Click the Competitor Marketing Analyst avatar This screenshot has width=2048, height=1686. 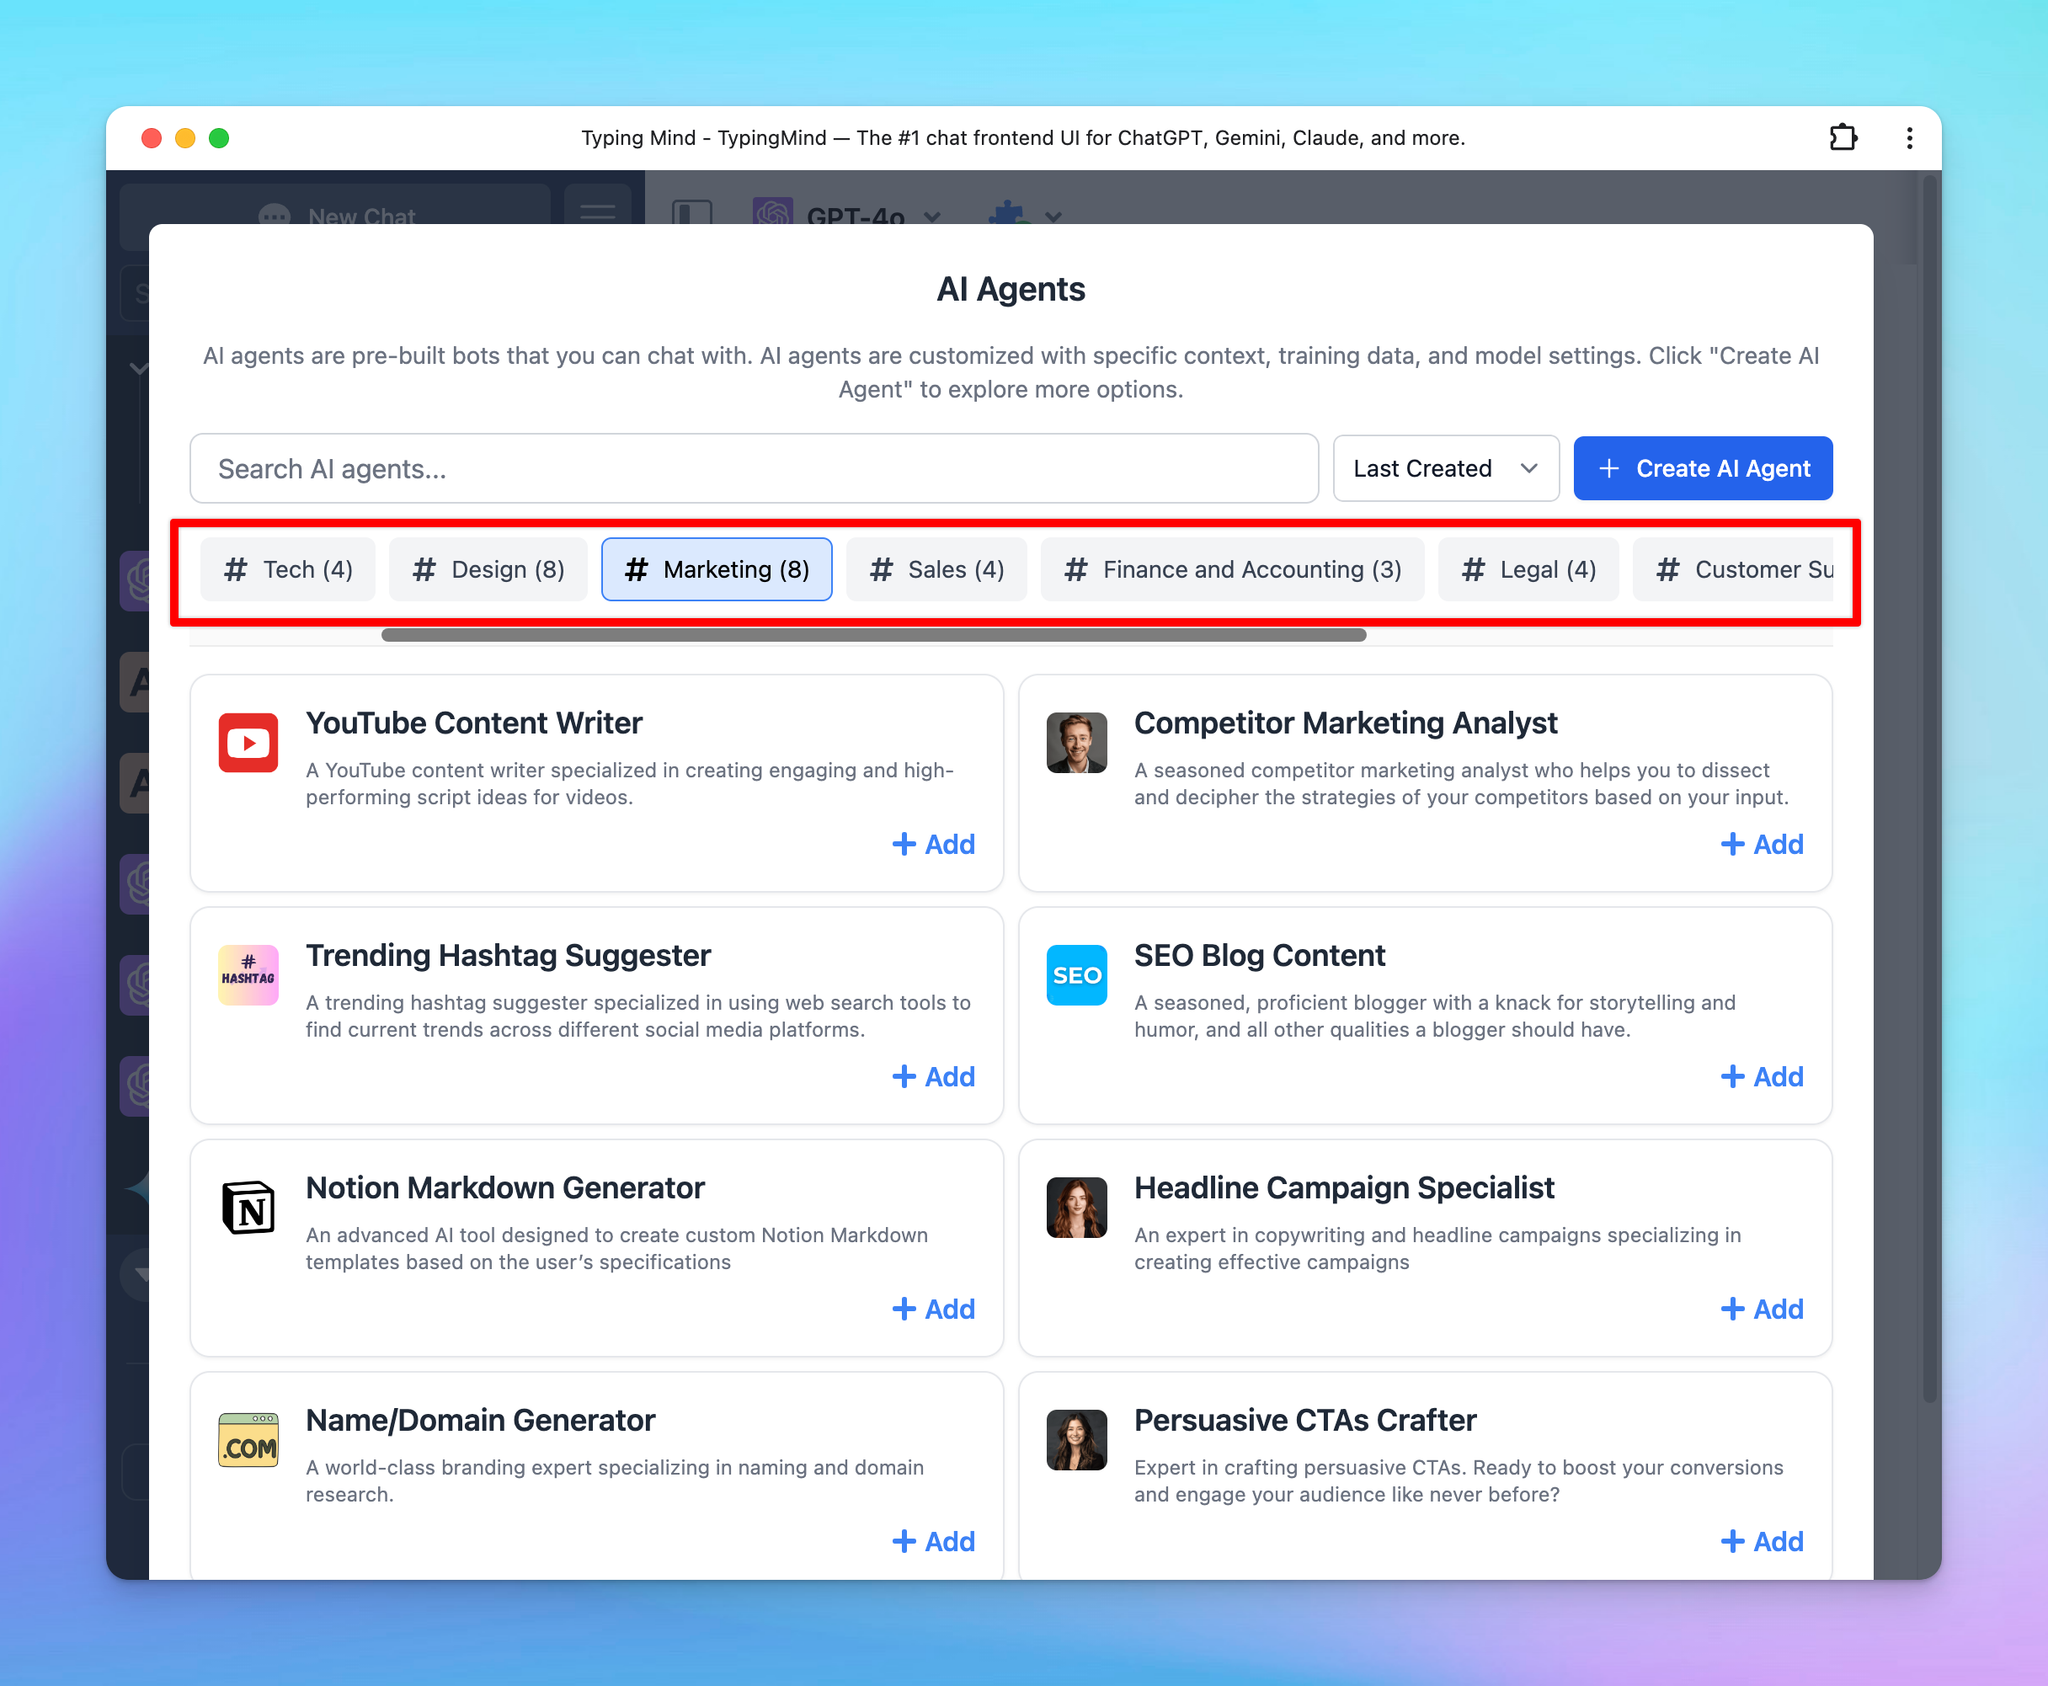[x=1076, y=742]
